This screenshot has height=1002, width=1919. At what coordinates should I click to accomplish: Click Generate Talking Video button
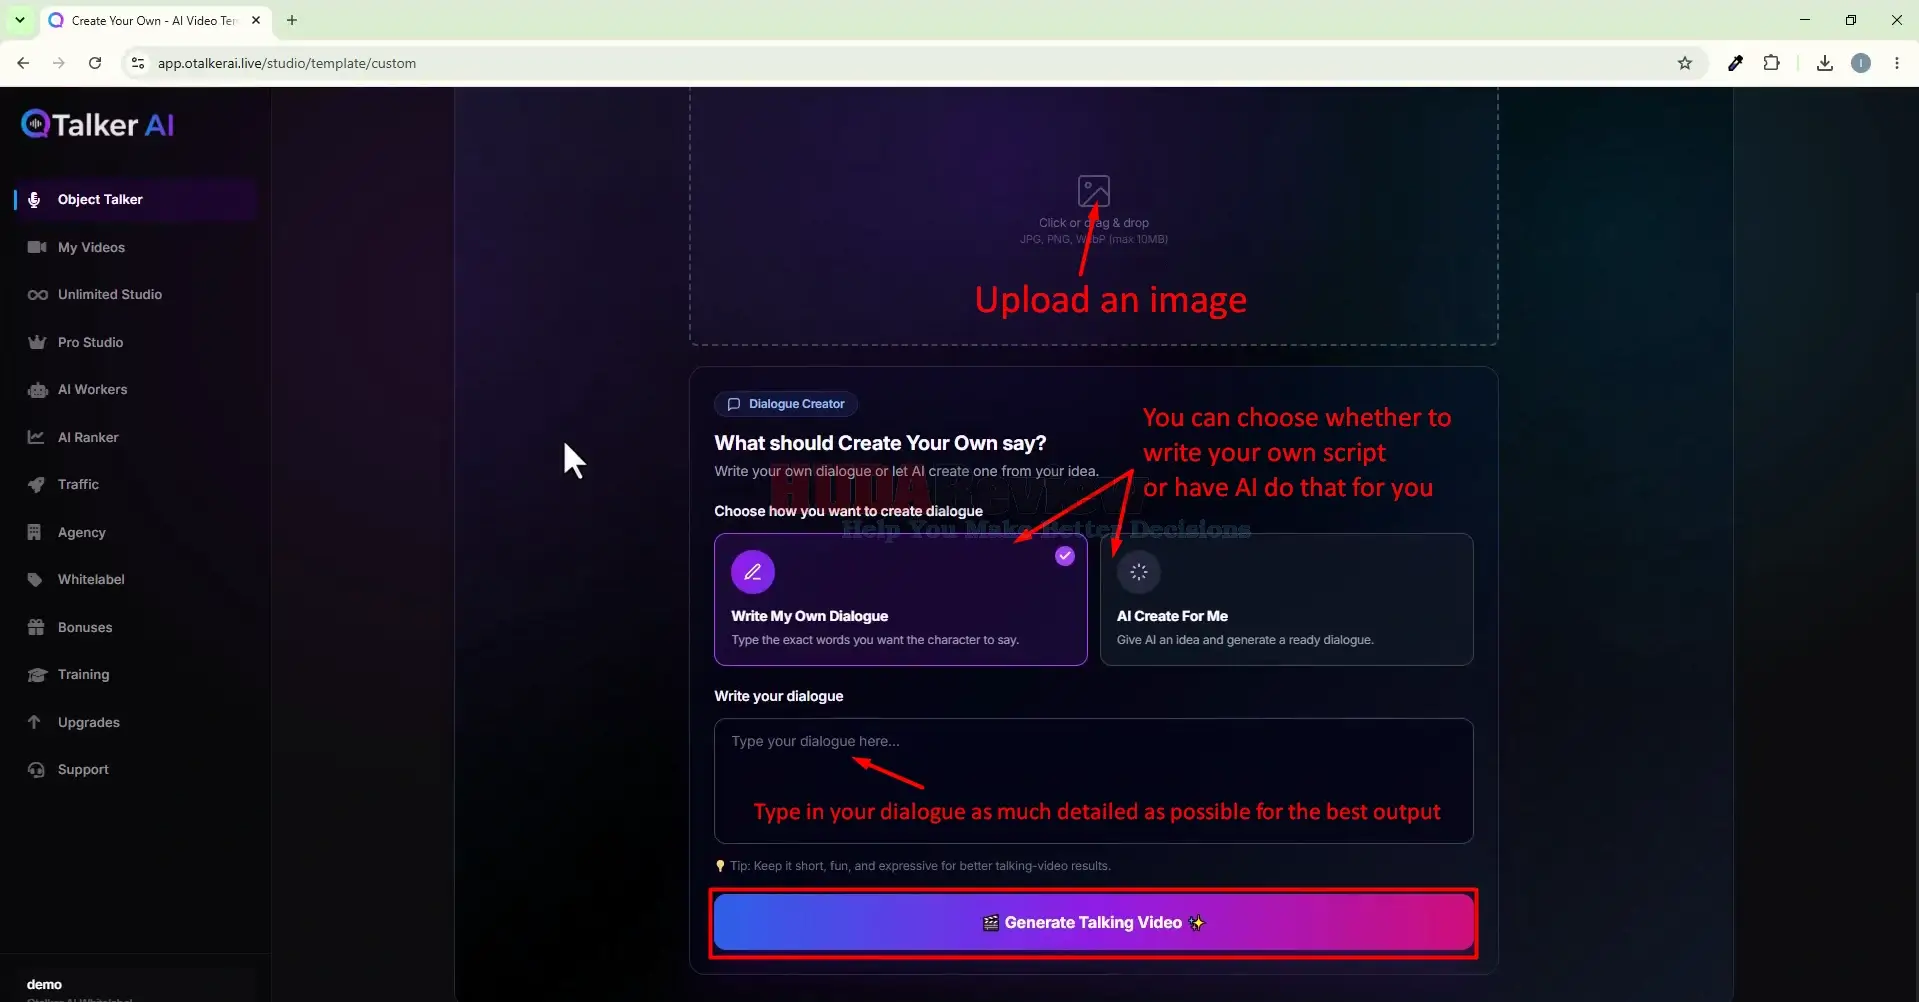1093,922
